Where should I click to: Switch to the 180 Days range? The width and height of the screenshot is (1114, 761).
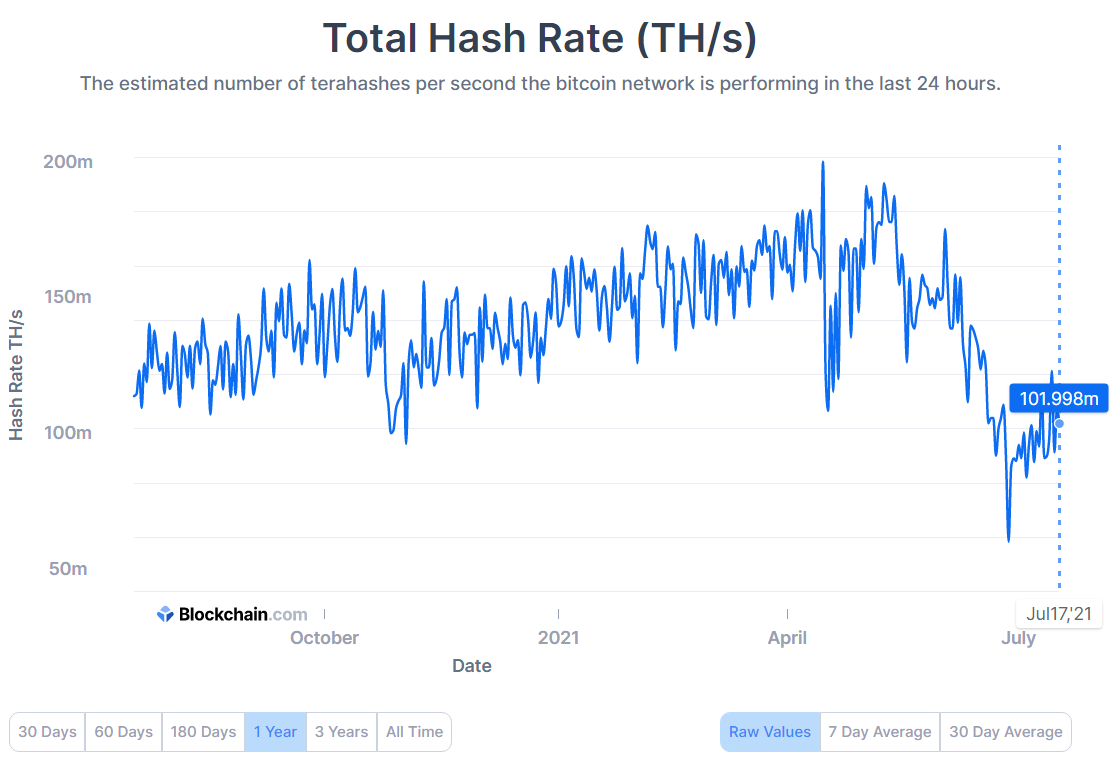[203, 732]
